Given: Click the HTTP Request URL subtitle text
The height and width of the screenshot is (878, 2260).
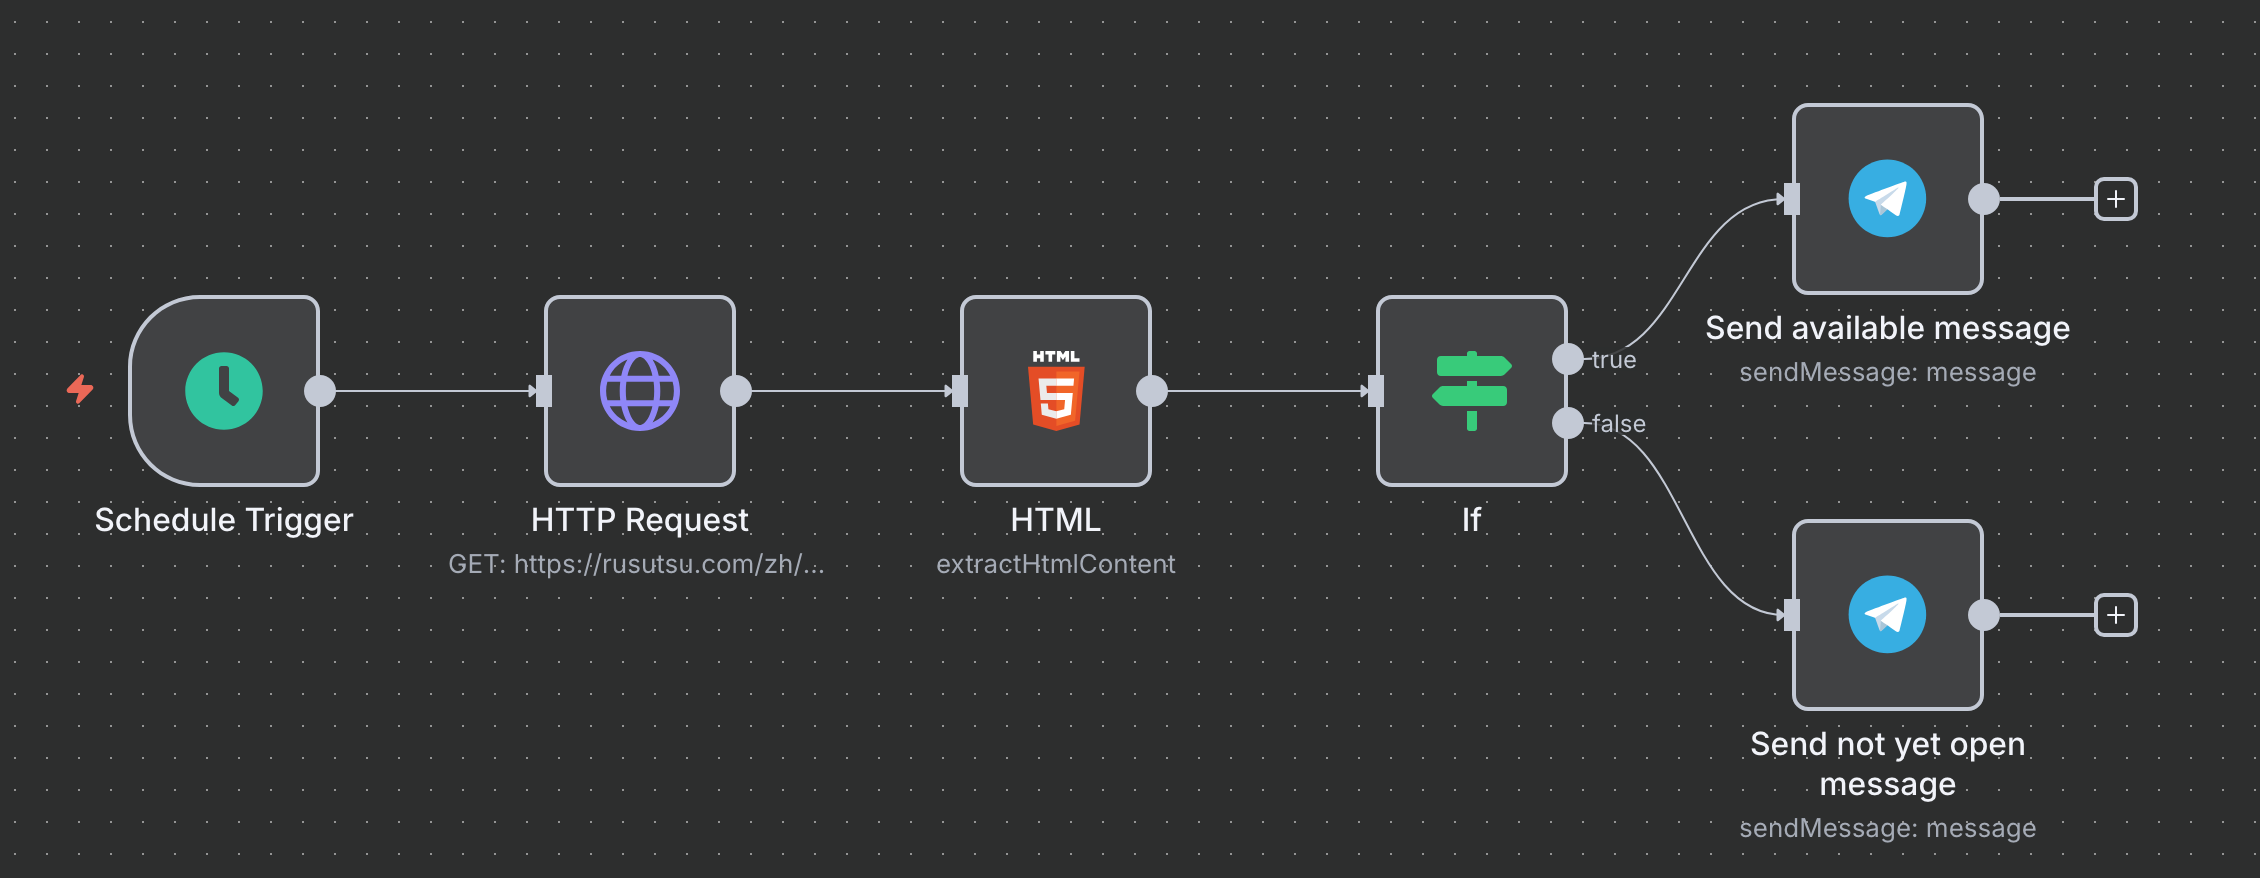Looking at the screenshot, I should [x=636, y=564].
